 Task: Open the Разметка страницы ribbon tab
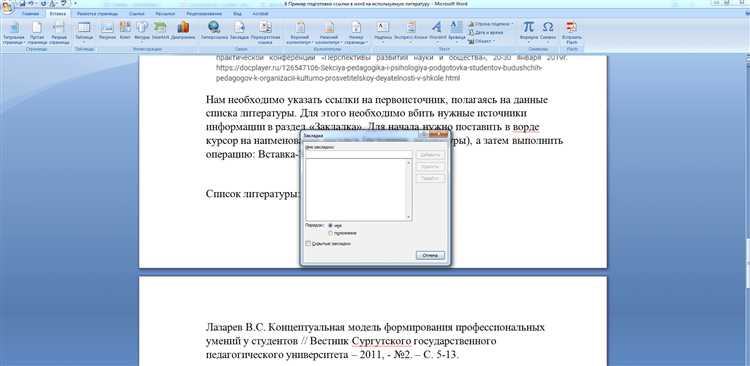[x=97, y=14]
